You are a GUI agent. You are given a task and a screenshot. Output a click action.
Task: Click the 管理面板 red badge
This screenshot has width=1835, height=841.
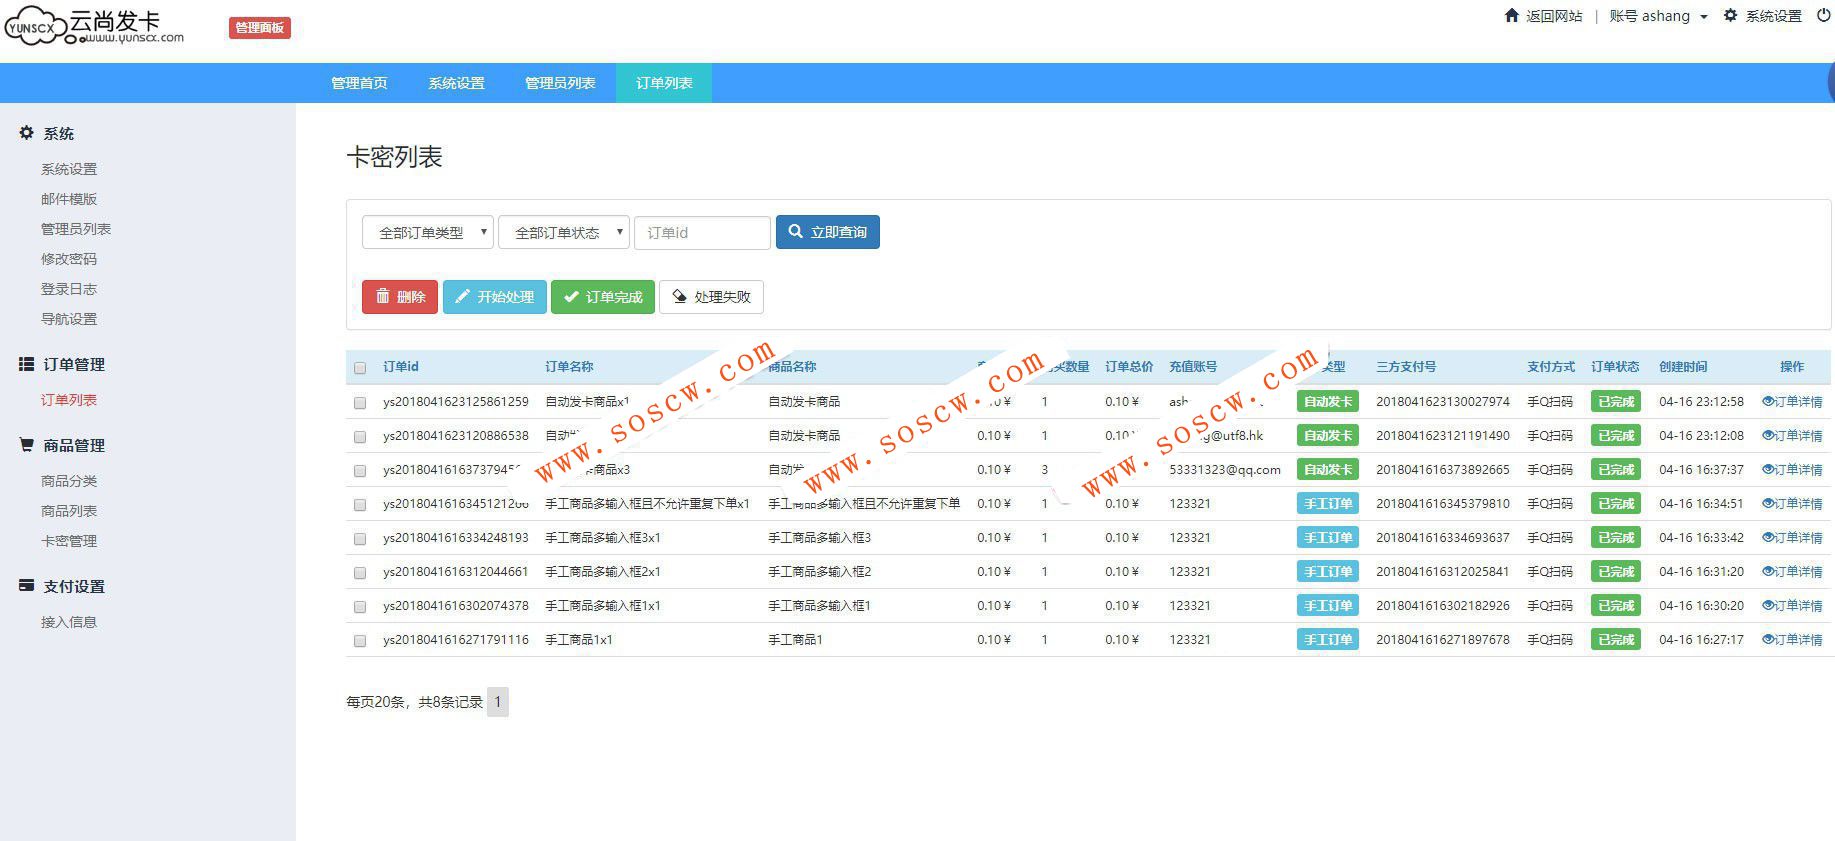coord(260,28)
